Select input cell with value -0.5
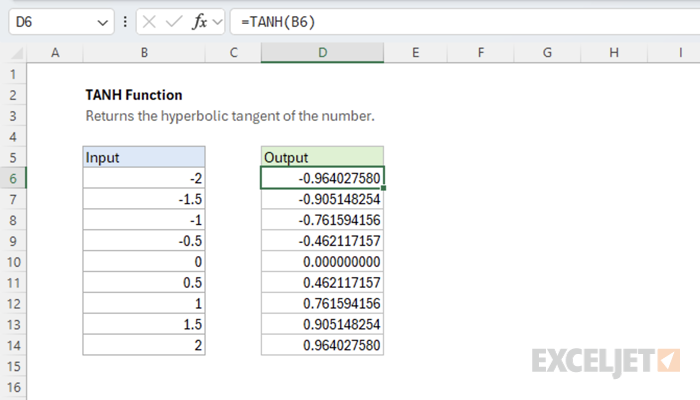 (x=144, y=241)
